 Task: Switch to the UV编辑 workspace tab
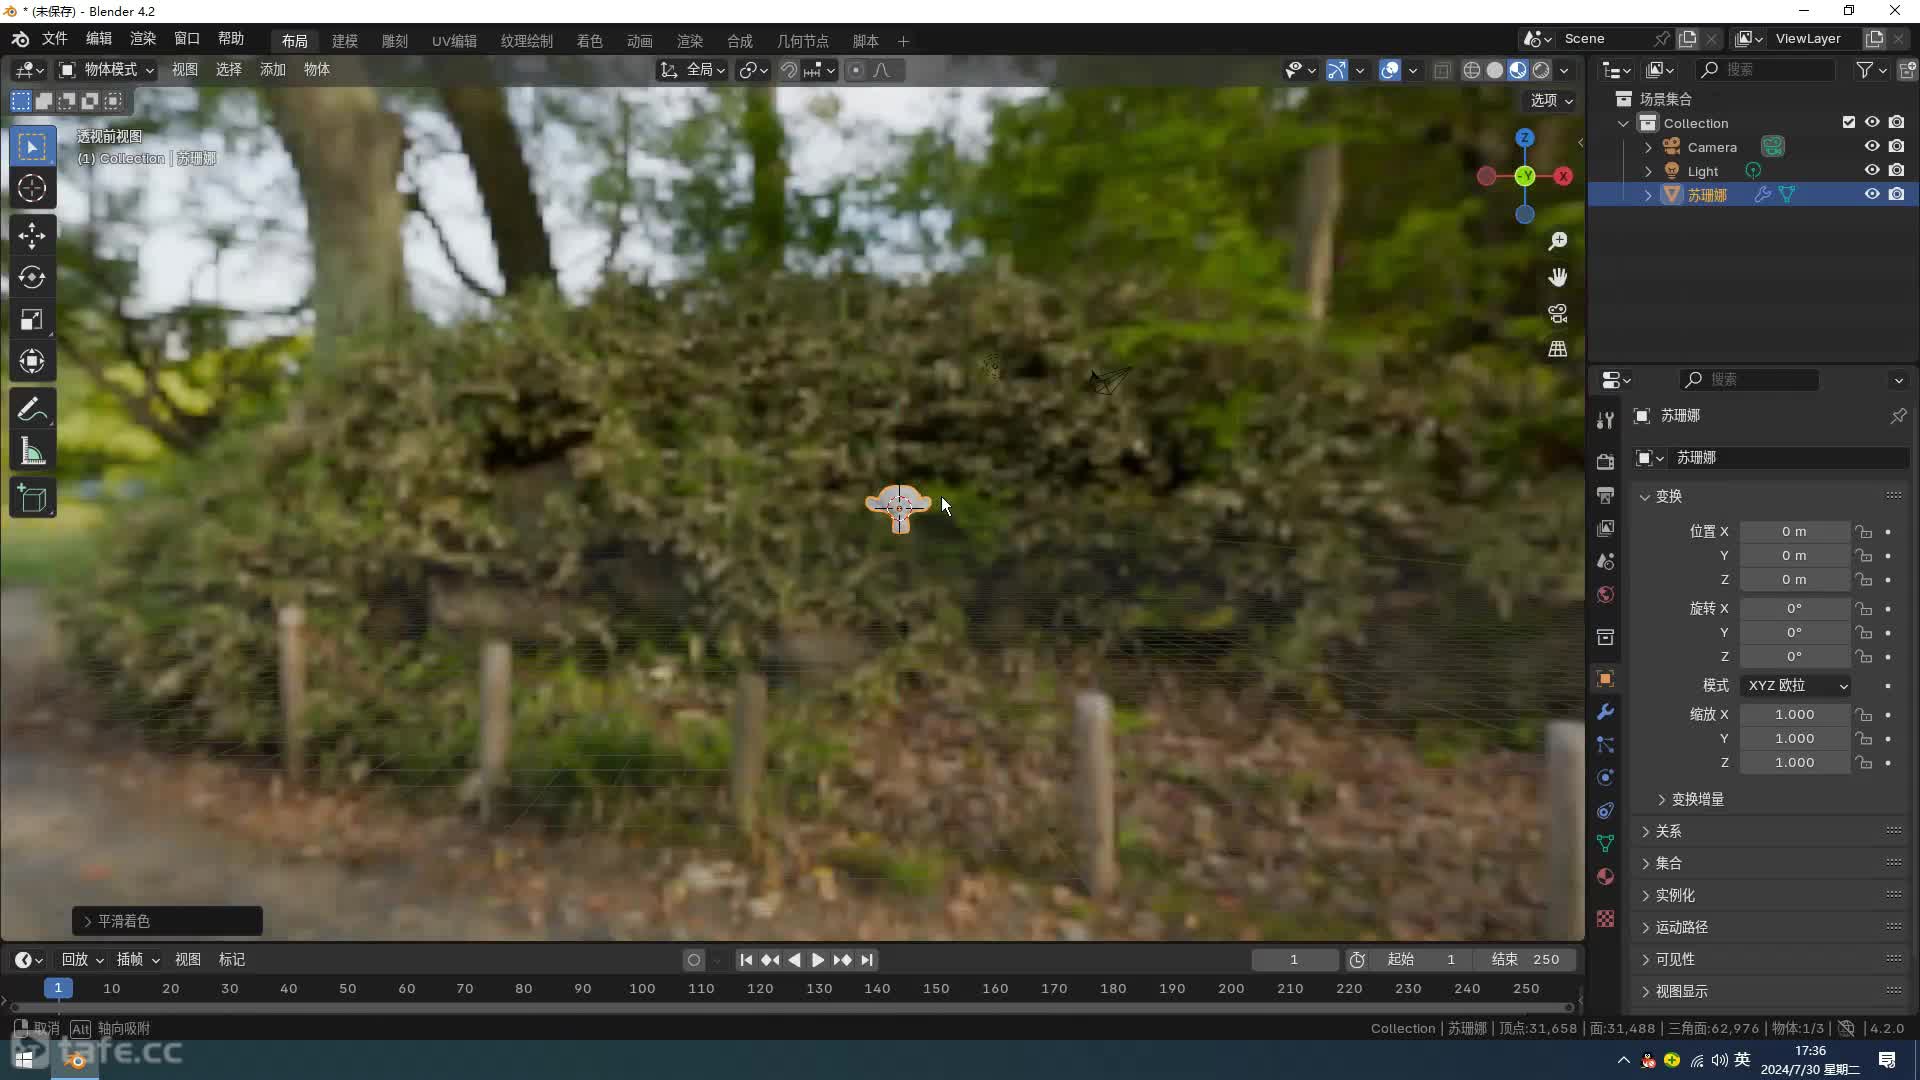[x=454, y=41]
